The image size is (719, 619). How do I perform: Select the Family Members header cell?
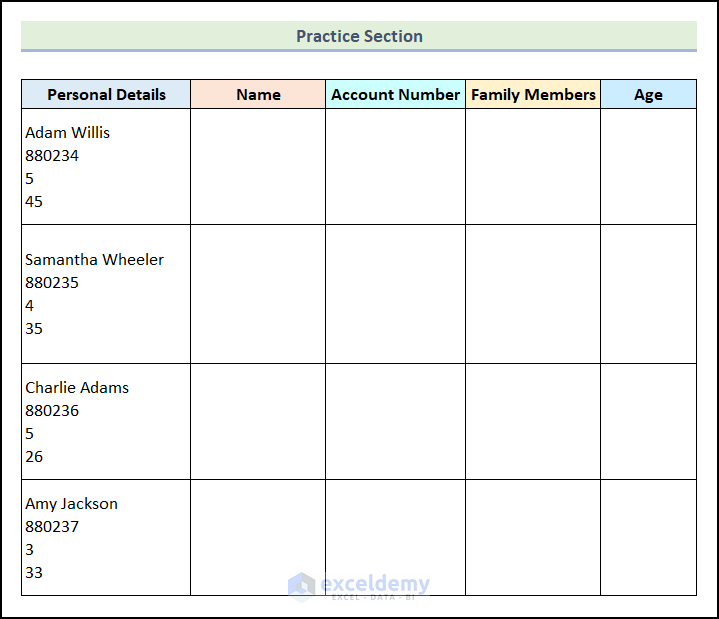533,95
